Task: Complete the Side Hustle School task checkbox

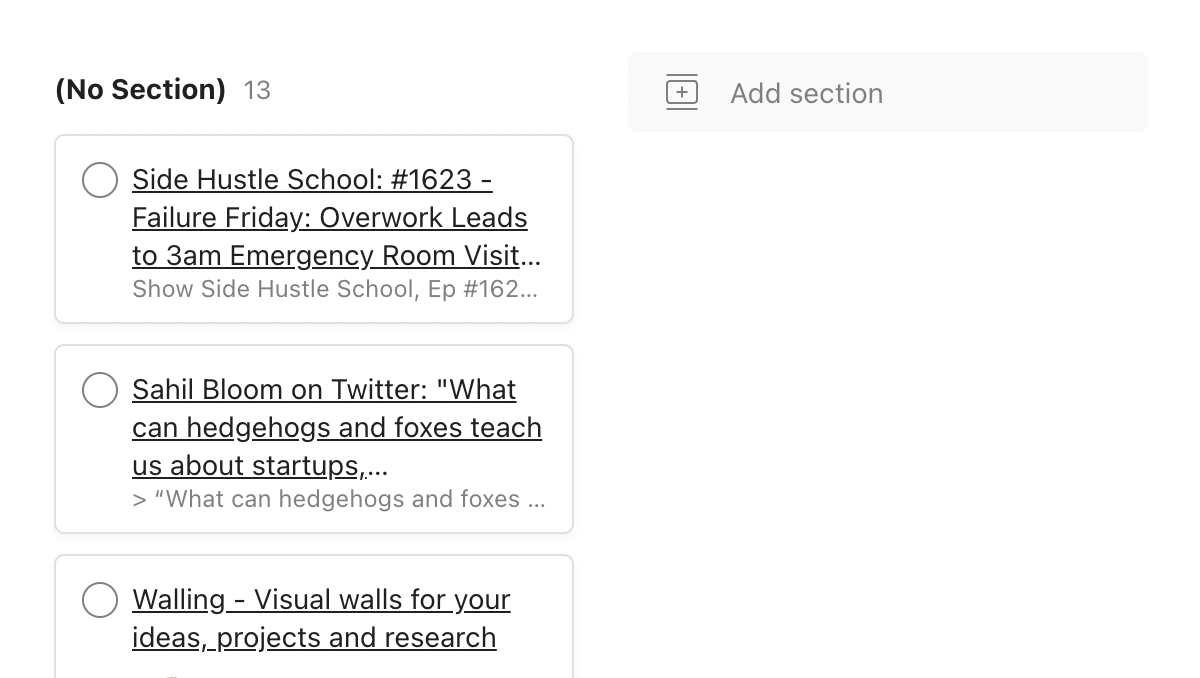Action: [100, 180]
